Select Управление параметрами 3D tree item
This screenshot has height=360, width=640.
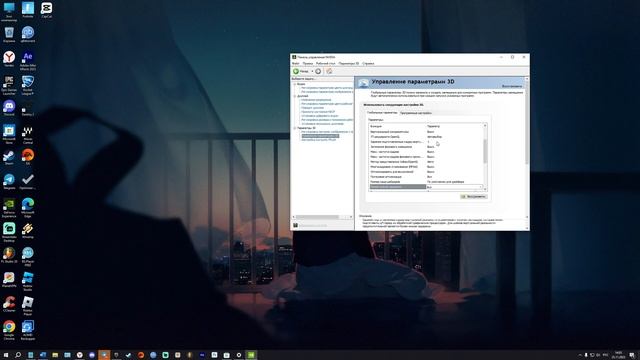pyautogui.click(x=320, y=136)
